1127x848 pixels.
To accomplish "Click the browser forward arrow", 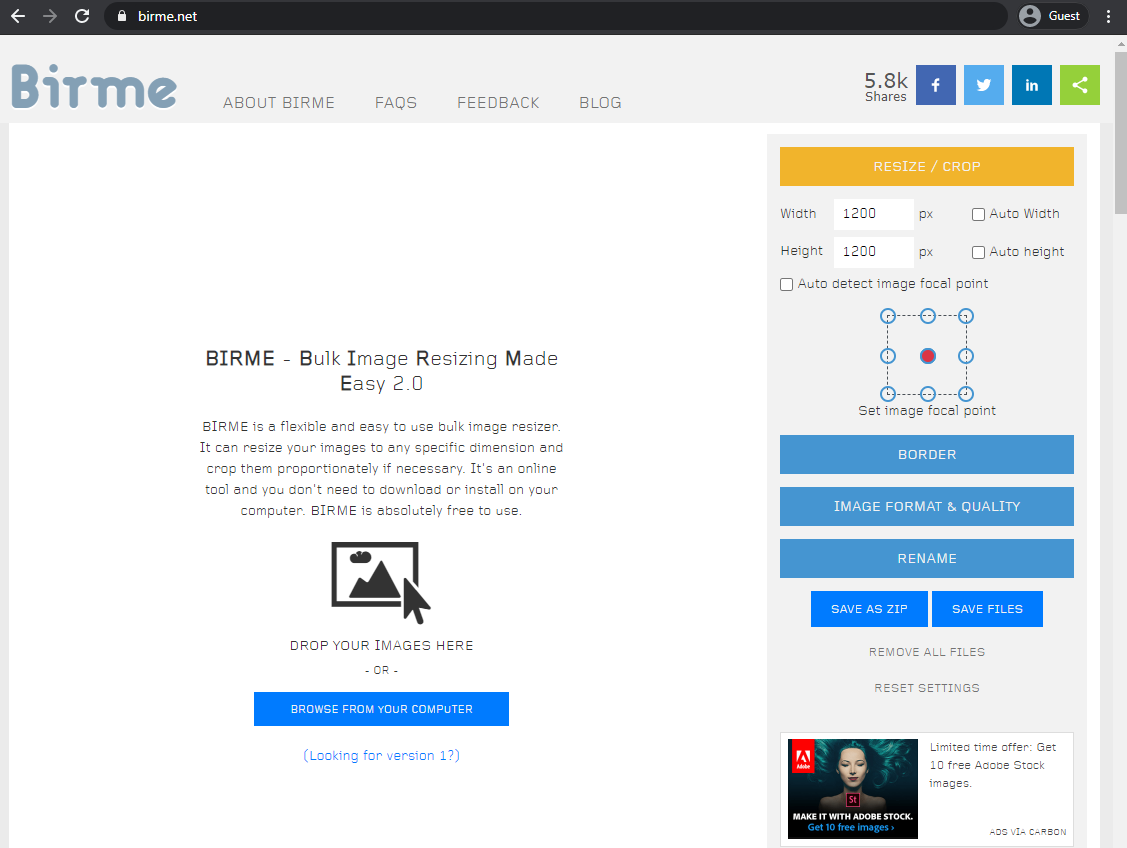I will coord(50,16).
